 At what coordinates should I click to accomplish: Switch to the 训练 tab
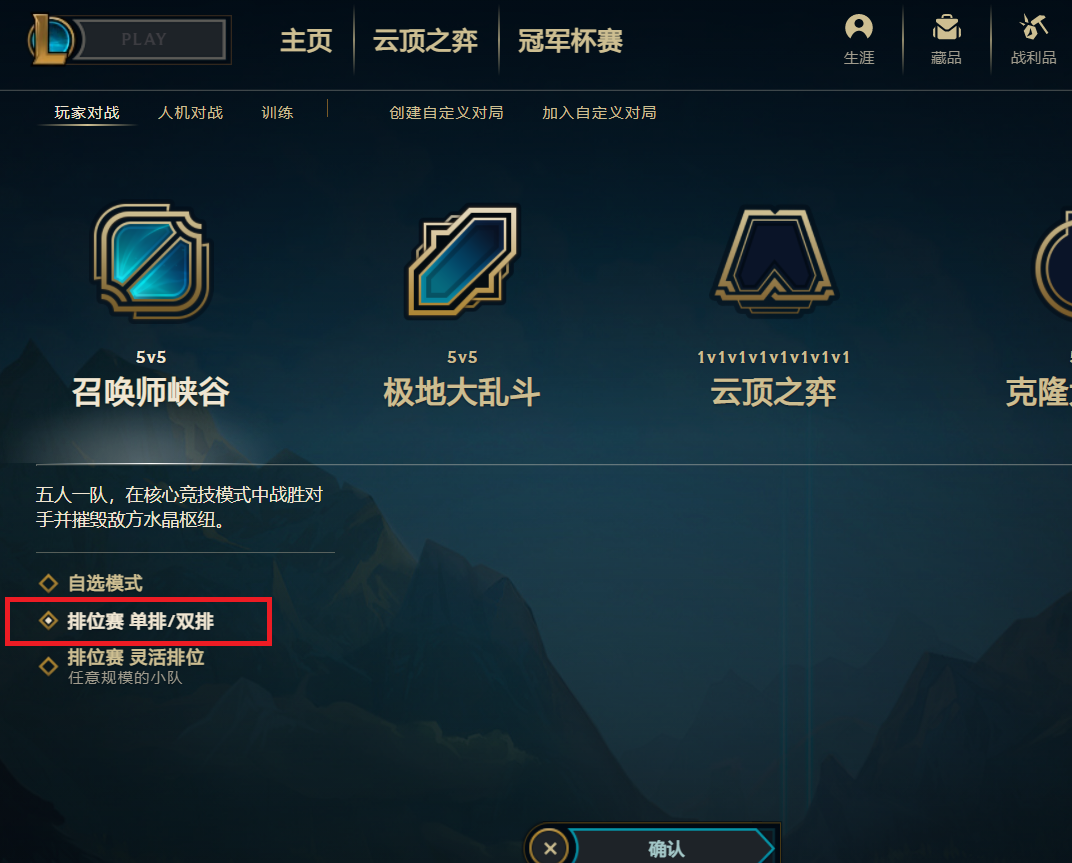coord(277,113)
